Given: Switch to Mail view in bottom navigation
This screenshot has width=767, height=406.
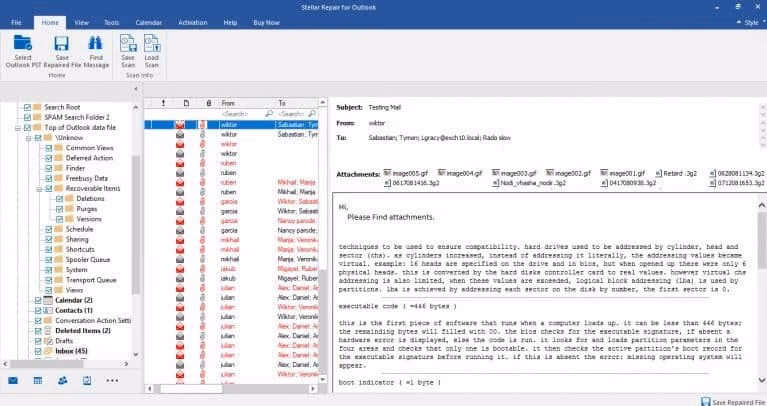Looking at the screenshot, I should pos(13,381).
